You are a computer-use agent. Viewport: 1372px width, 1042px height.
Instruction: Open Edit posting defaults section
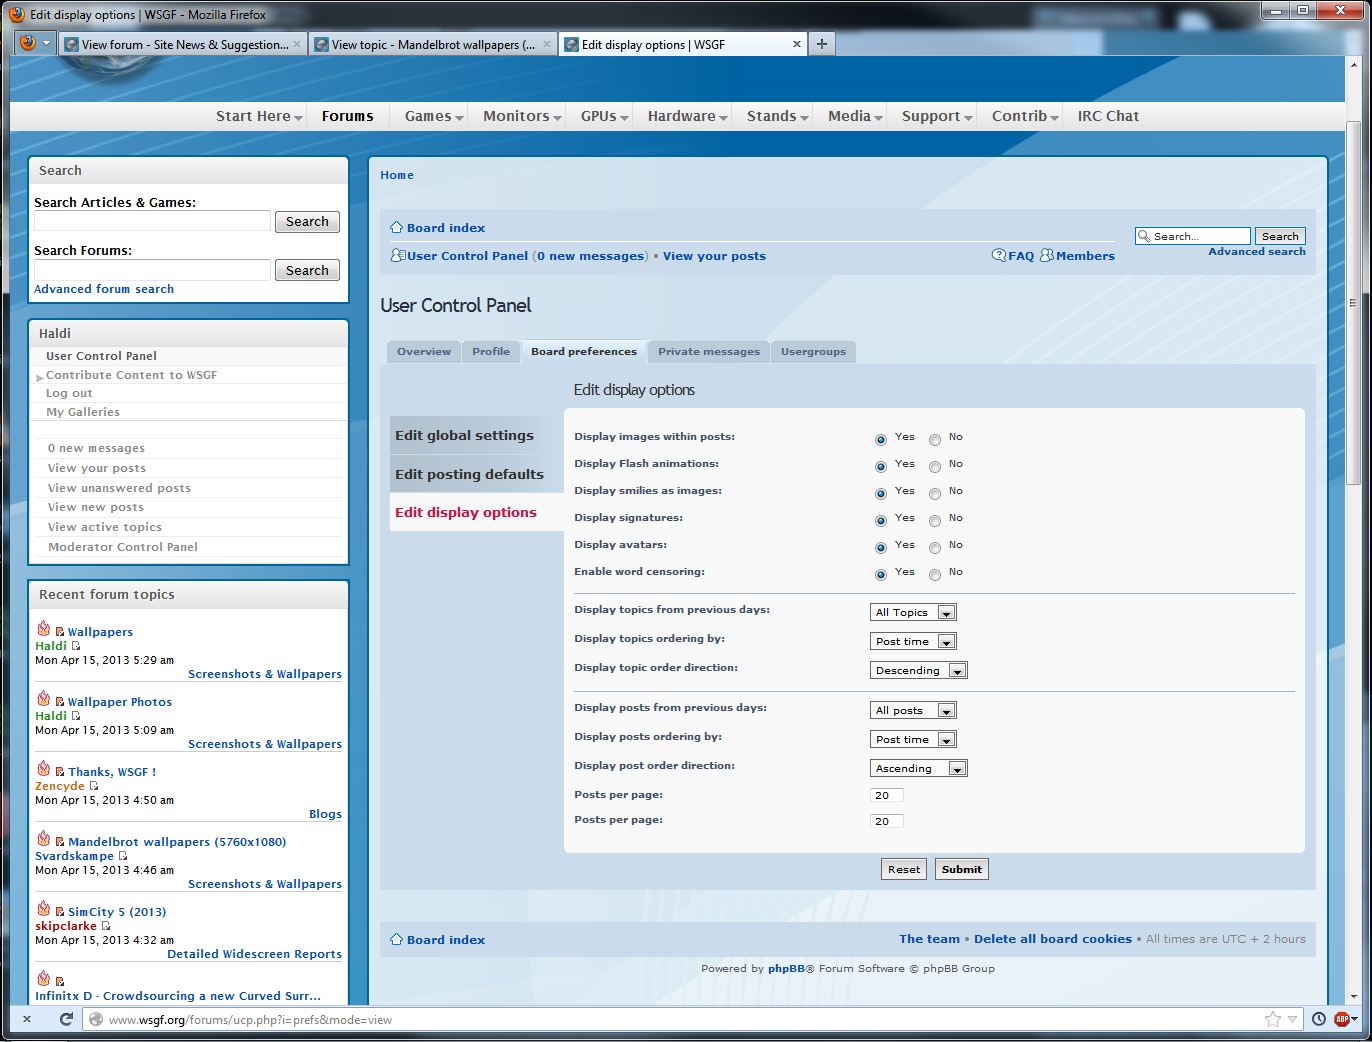[x=476, y=474]
